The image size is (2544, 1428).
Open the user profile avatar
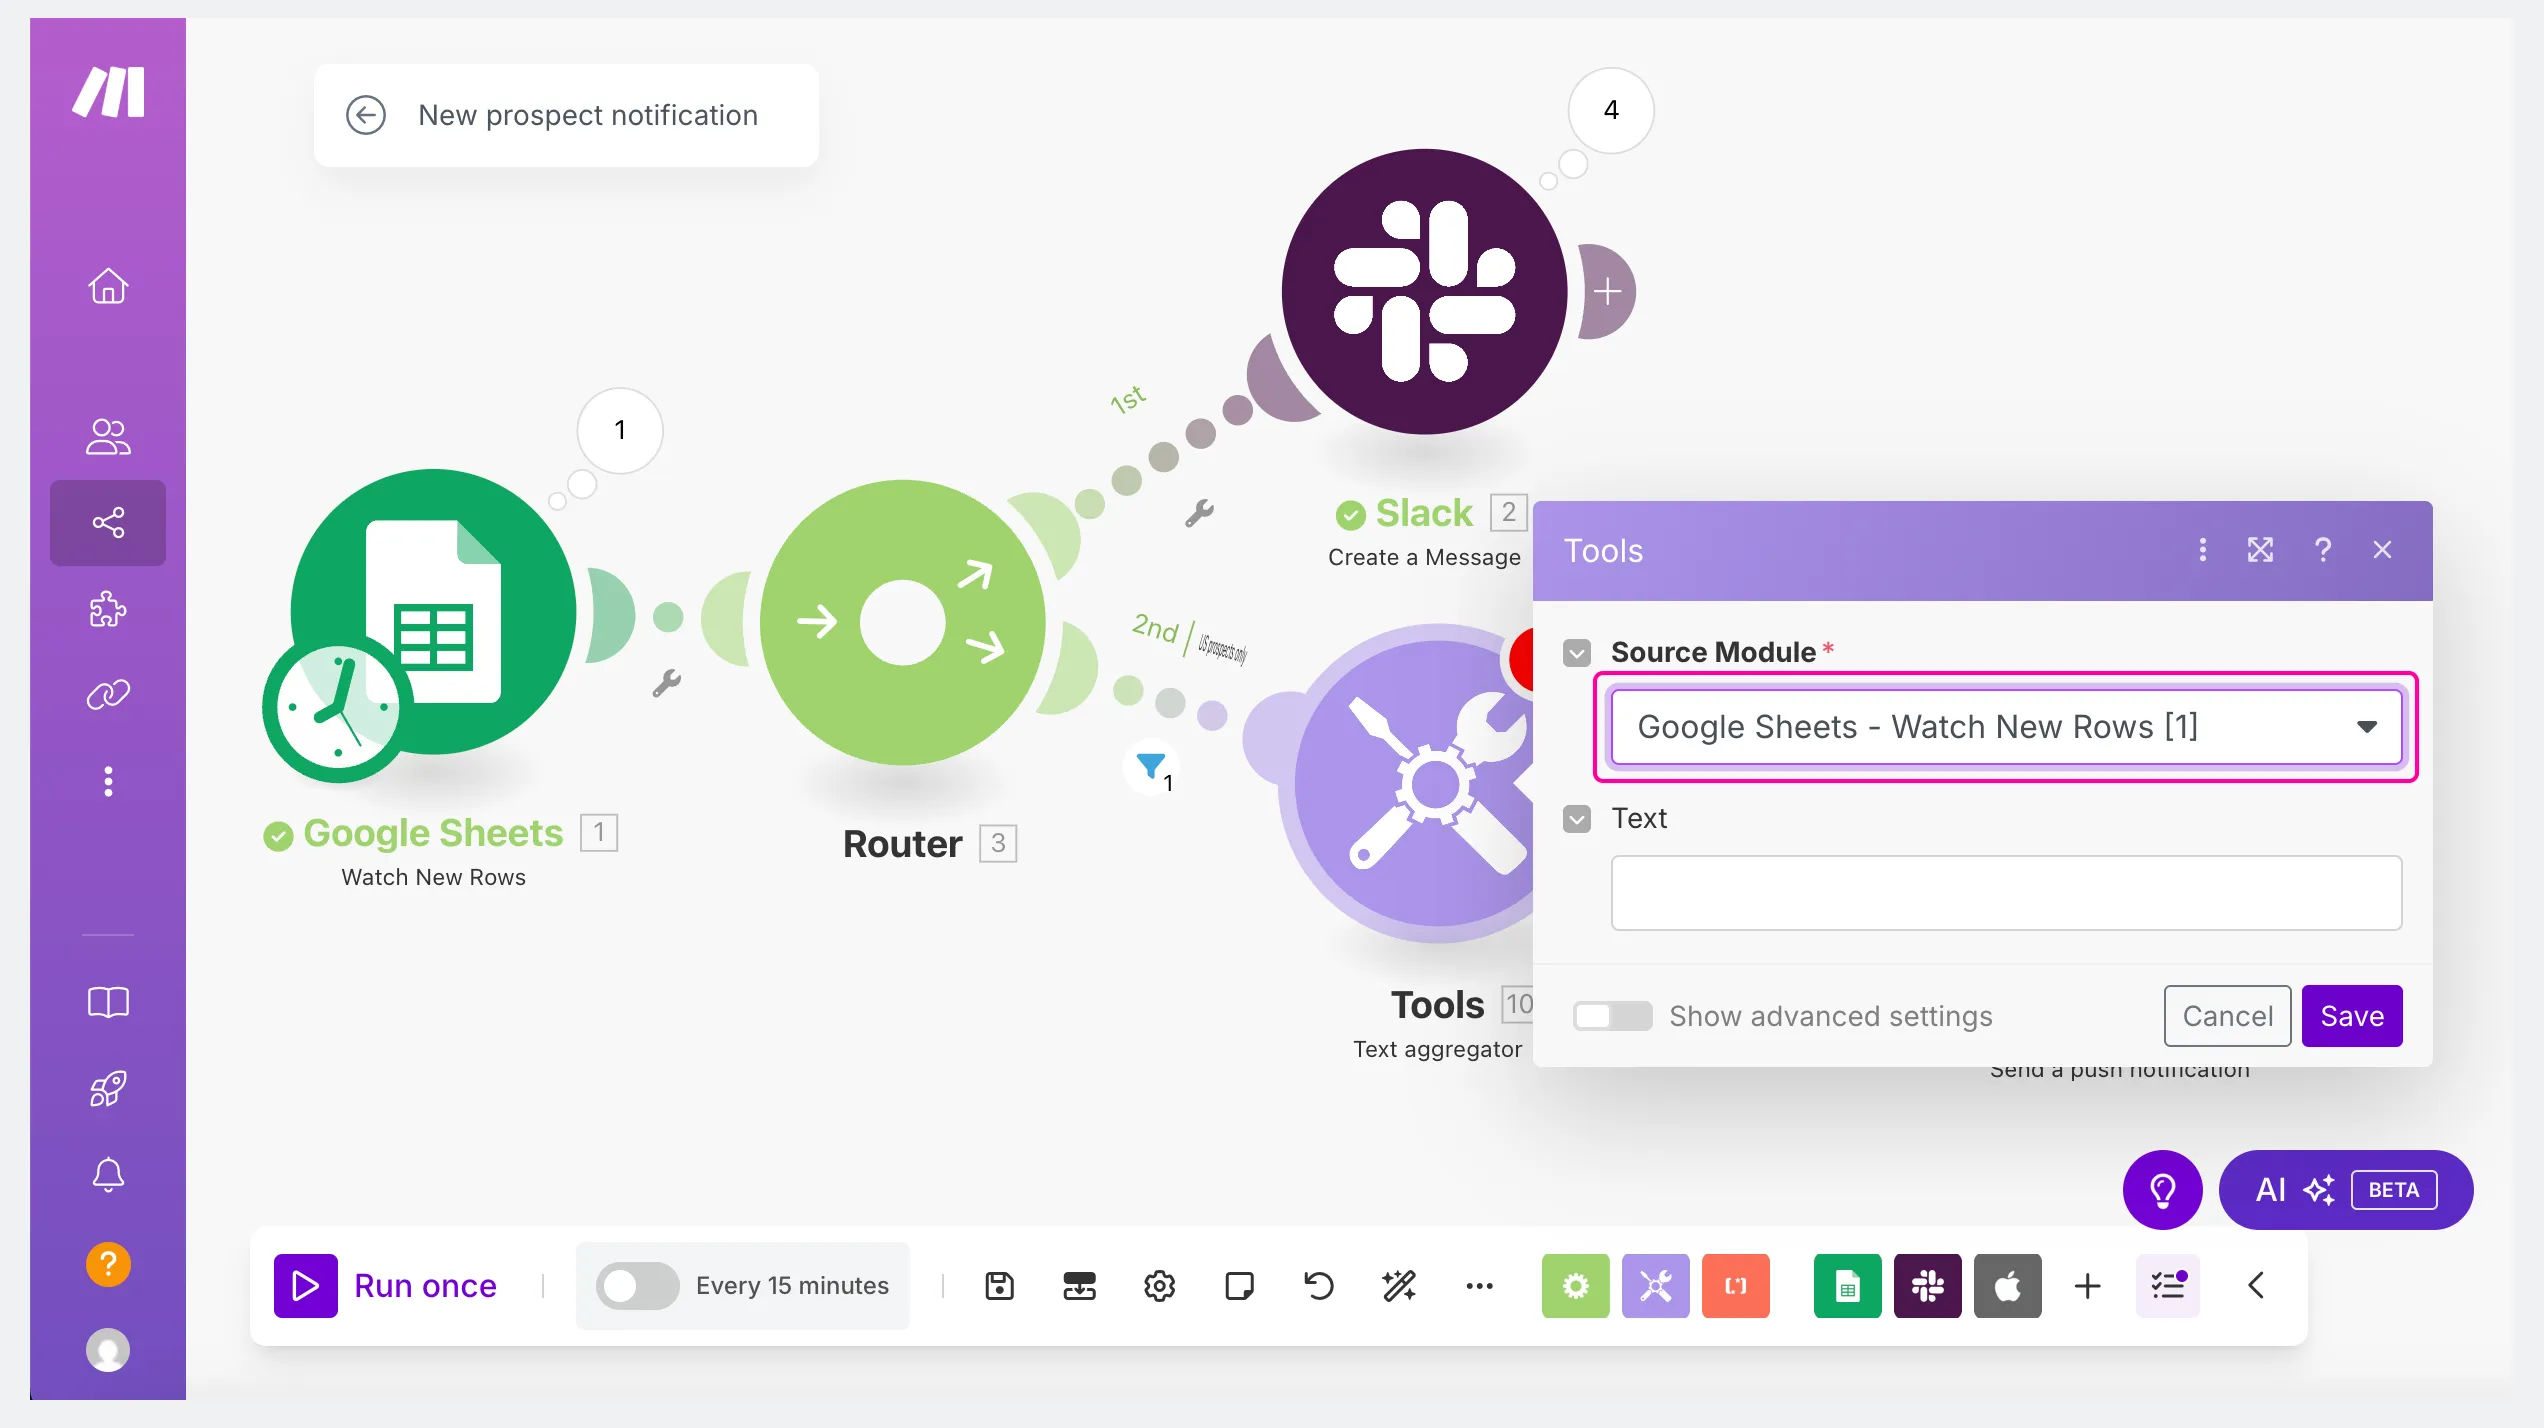108,1350
